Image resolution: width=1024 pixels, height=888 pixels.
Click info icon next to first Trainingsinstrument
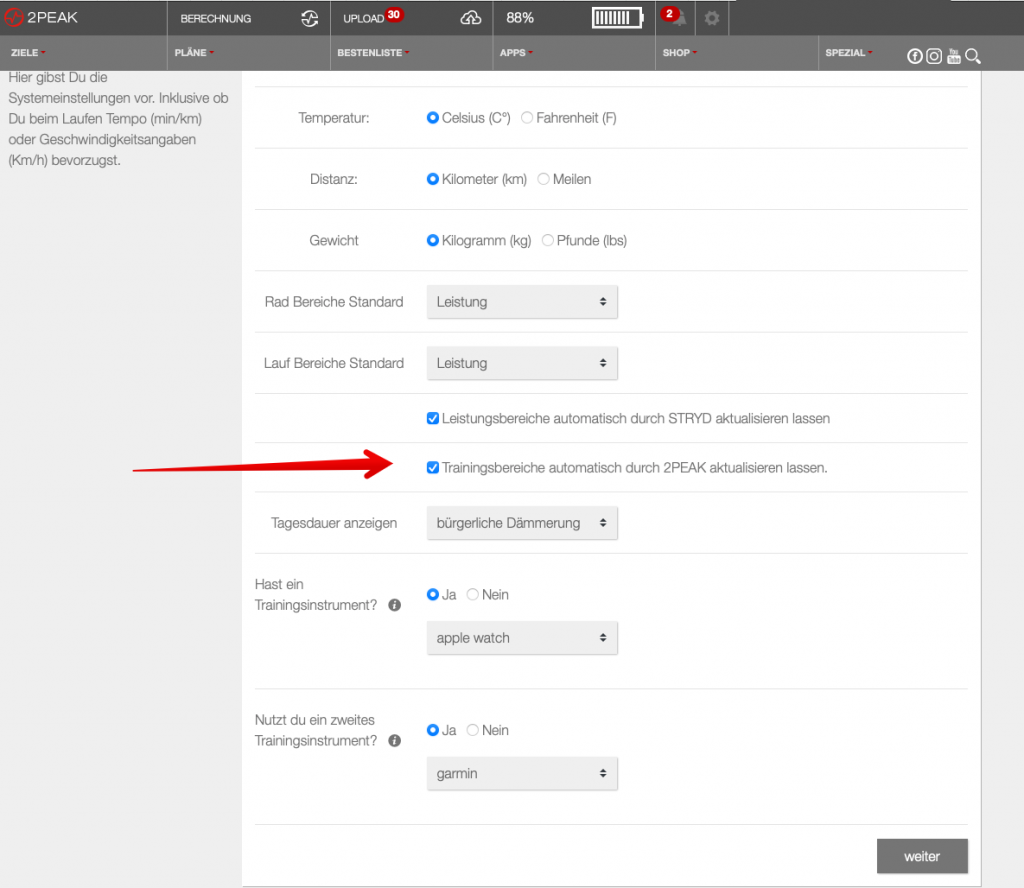394,605
